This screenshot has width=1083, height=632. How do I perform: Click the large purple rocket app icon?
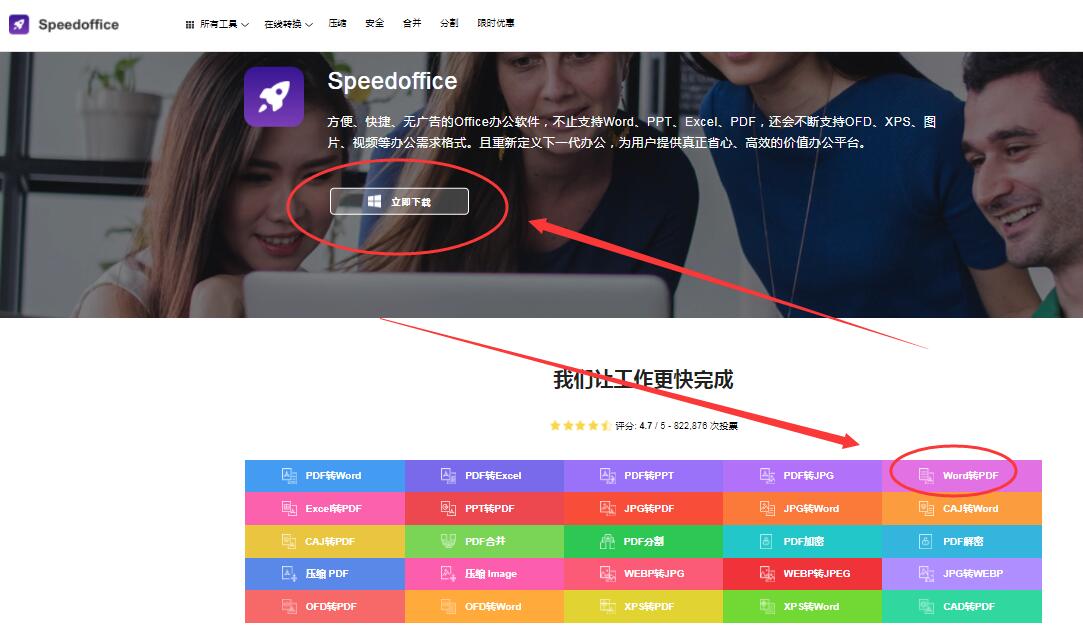[274, 97]
